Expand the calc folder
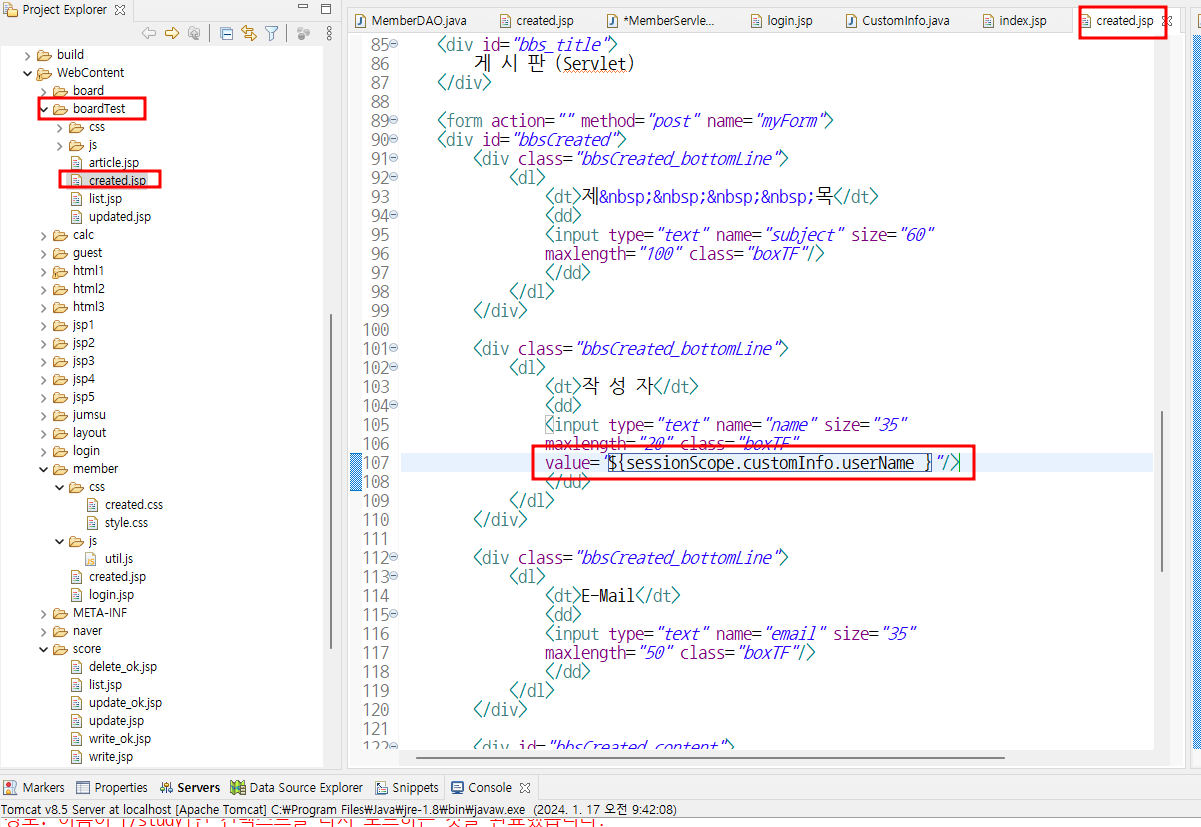Viewport: 1201px width, 827px height. click(x=44, y=235)
